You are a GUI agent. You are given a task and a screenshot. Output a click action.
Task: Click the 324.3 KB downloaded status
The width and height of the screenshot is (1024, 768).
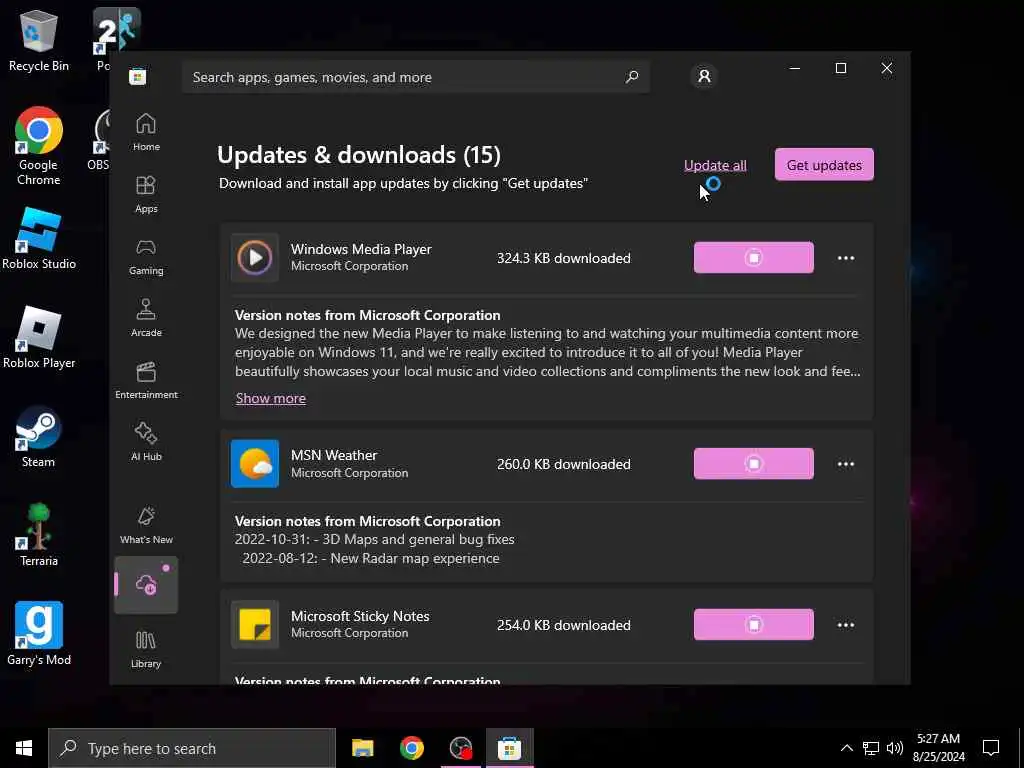pos(564,258)
